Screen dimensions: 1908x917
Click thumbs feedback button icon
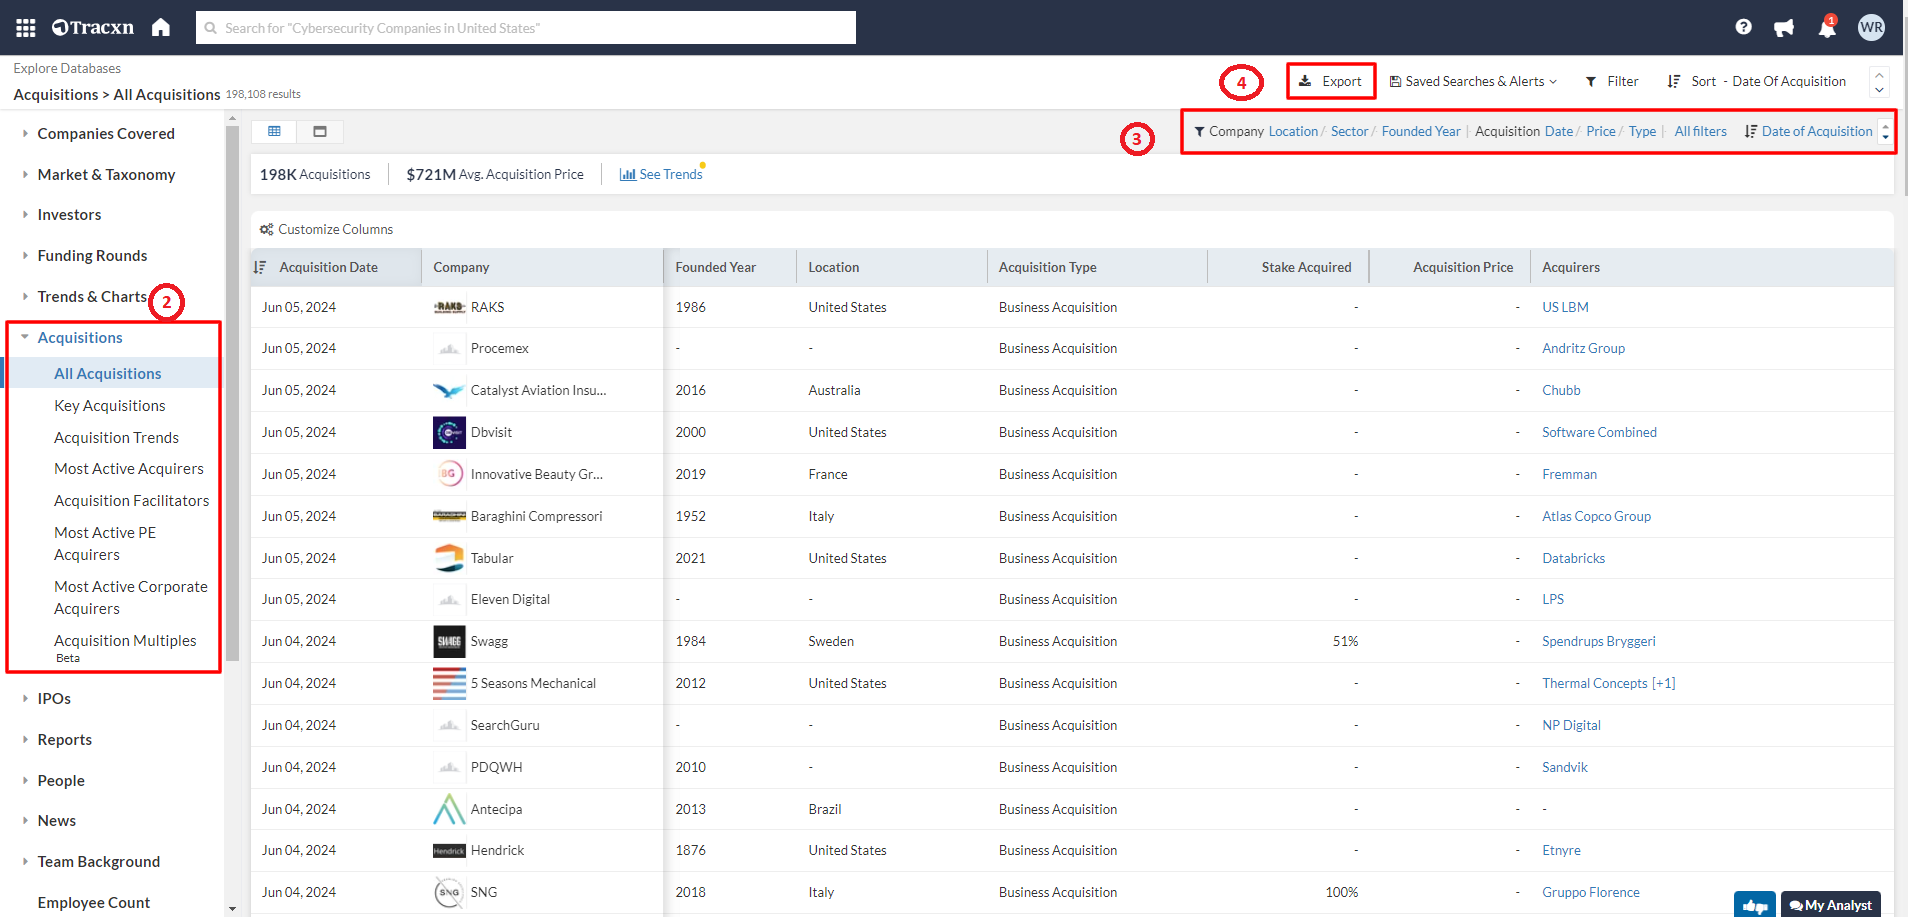click(1755, 905)
